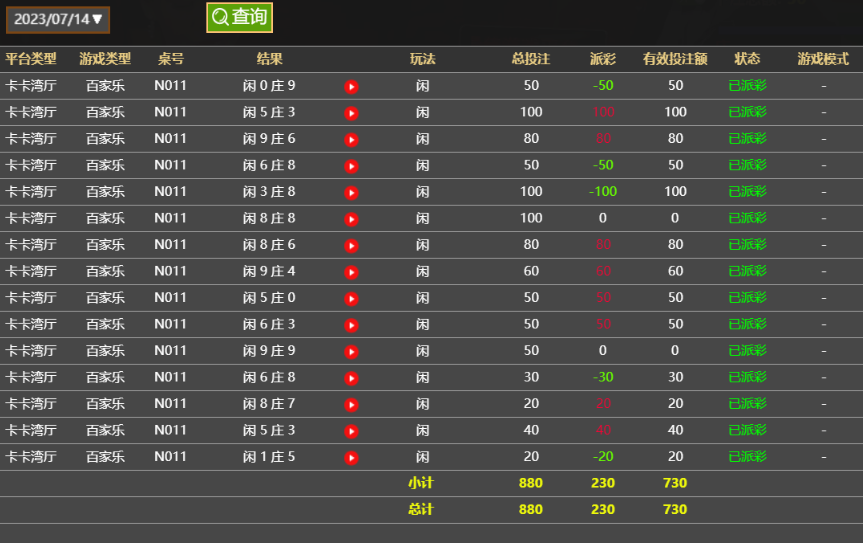Click valid bet 0 in 闲 8 庄 8 row

point(675,218)
